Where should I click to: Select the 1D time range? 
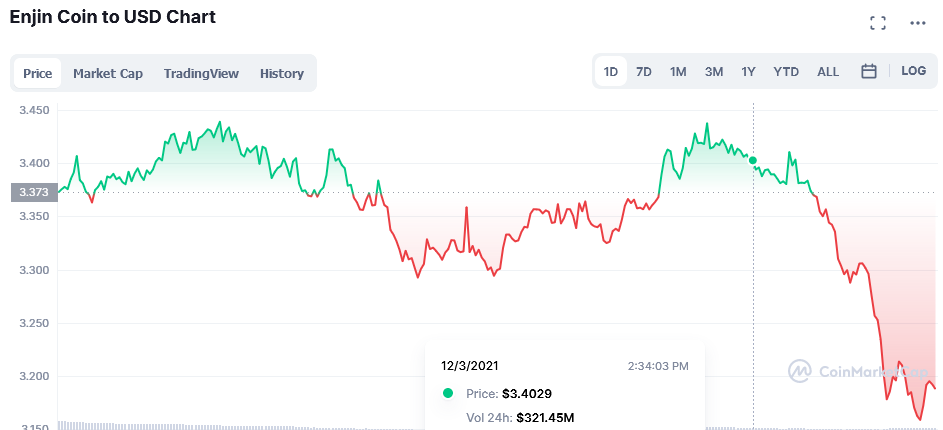tap(610, 72)
